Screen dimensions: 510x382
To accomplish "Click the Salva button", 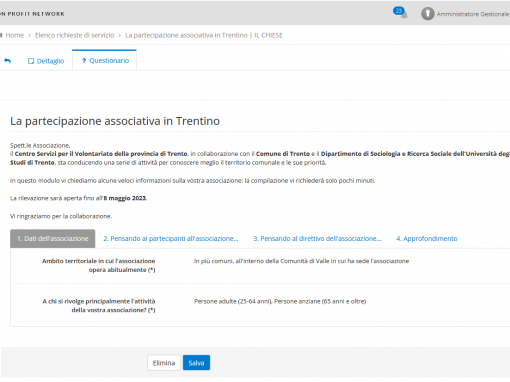I will point(196,363).
